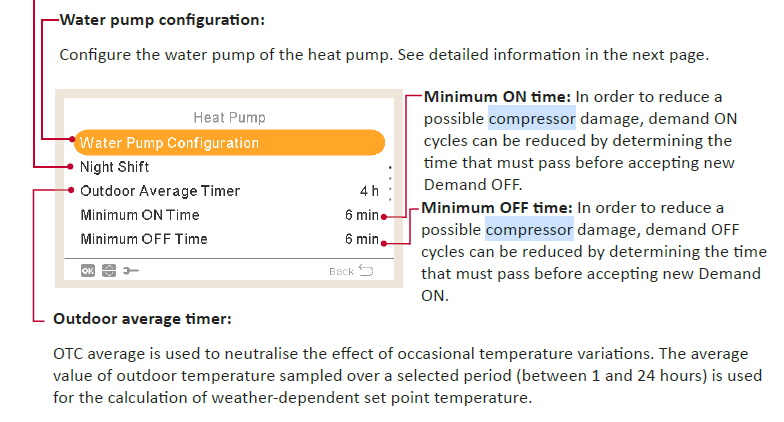Click the up/down navigation arrows icon

click(x=108, y=270)
